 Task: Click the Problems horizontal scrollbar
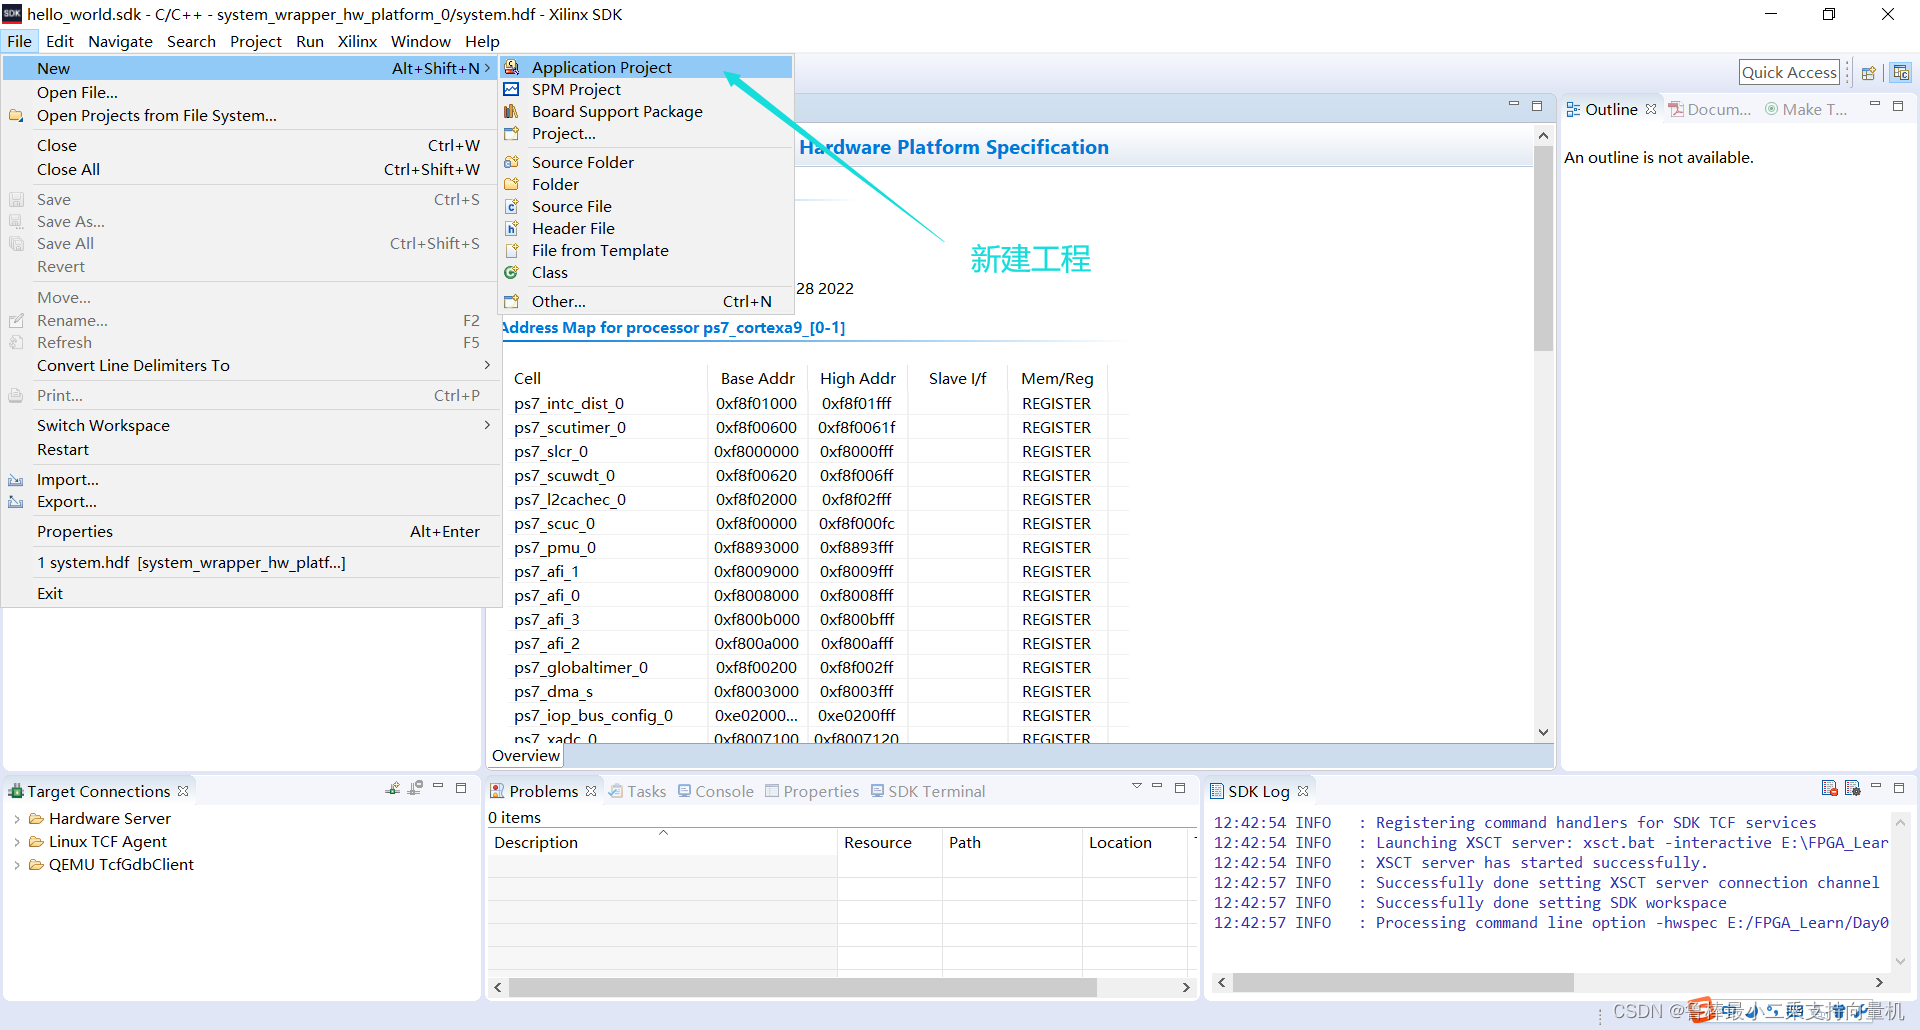tap(802, 987)
